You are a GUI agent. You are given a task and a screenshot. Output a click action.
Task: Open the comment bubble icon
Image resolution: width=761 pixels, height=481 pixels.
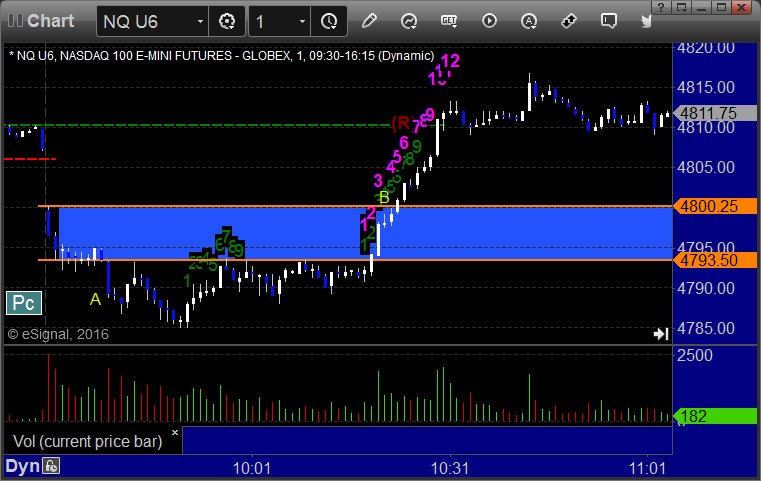(608, 21)
